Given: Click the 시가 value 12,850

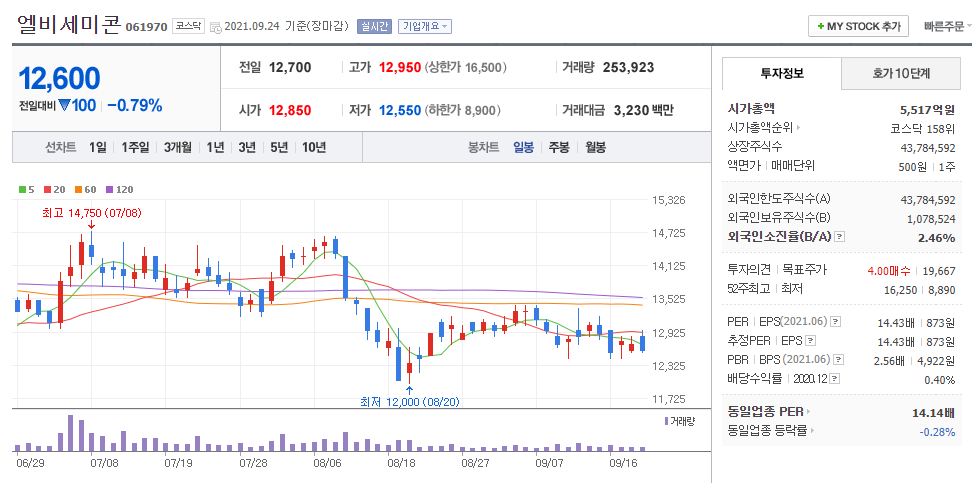Looking at the screenshot, I should point(290,111).
